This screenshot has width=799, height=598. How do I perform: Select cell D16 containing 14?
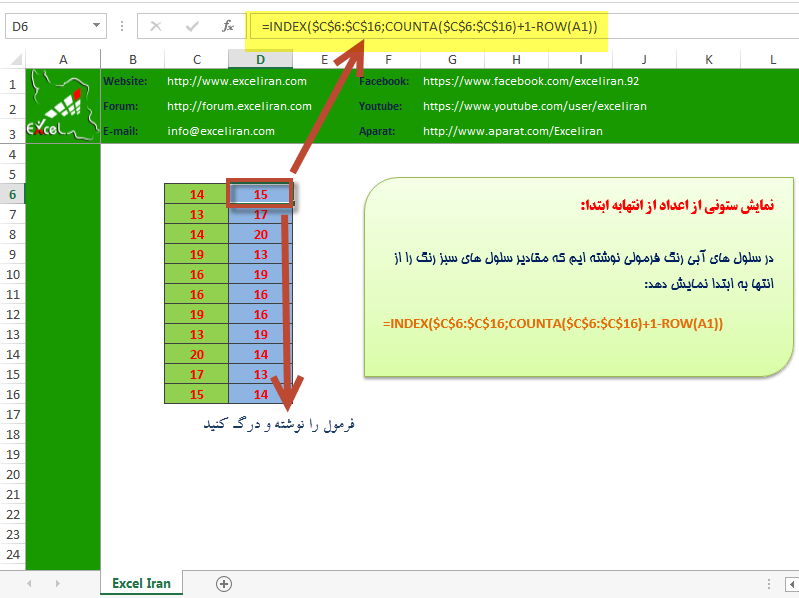[260, 394]
